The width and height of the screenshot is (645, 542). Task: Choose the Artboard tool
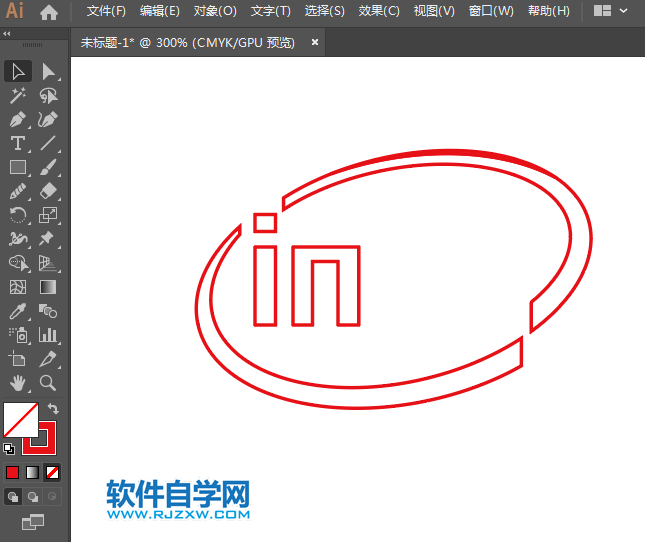[x=18, y=359]
